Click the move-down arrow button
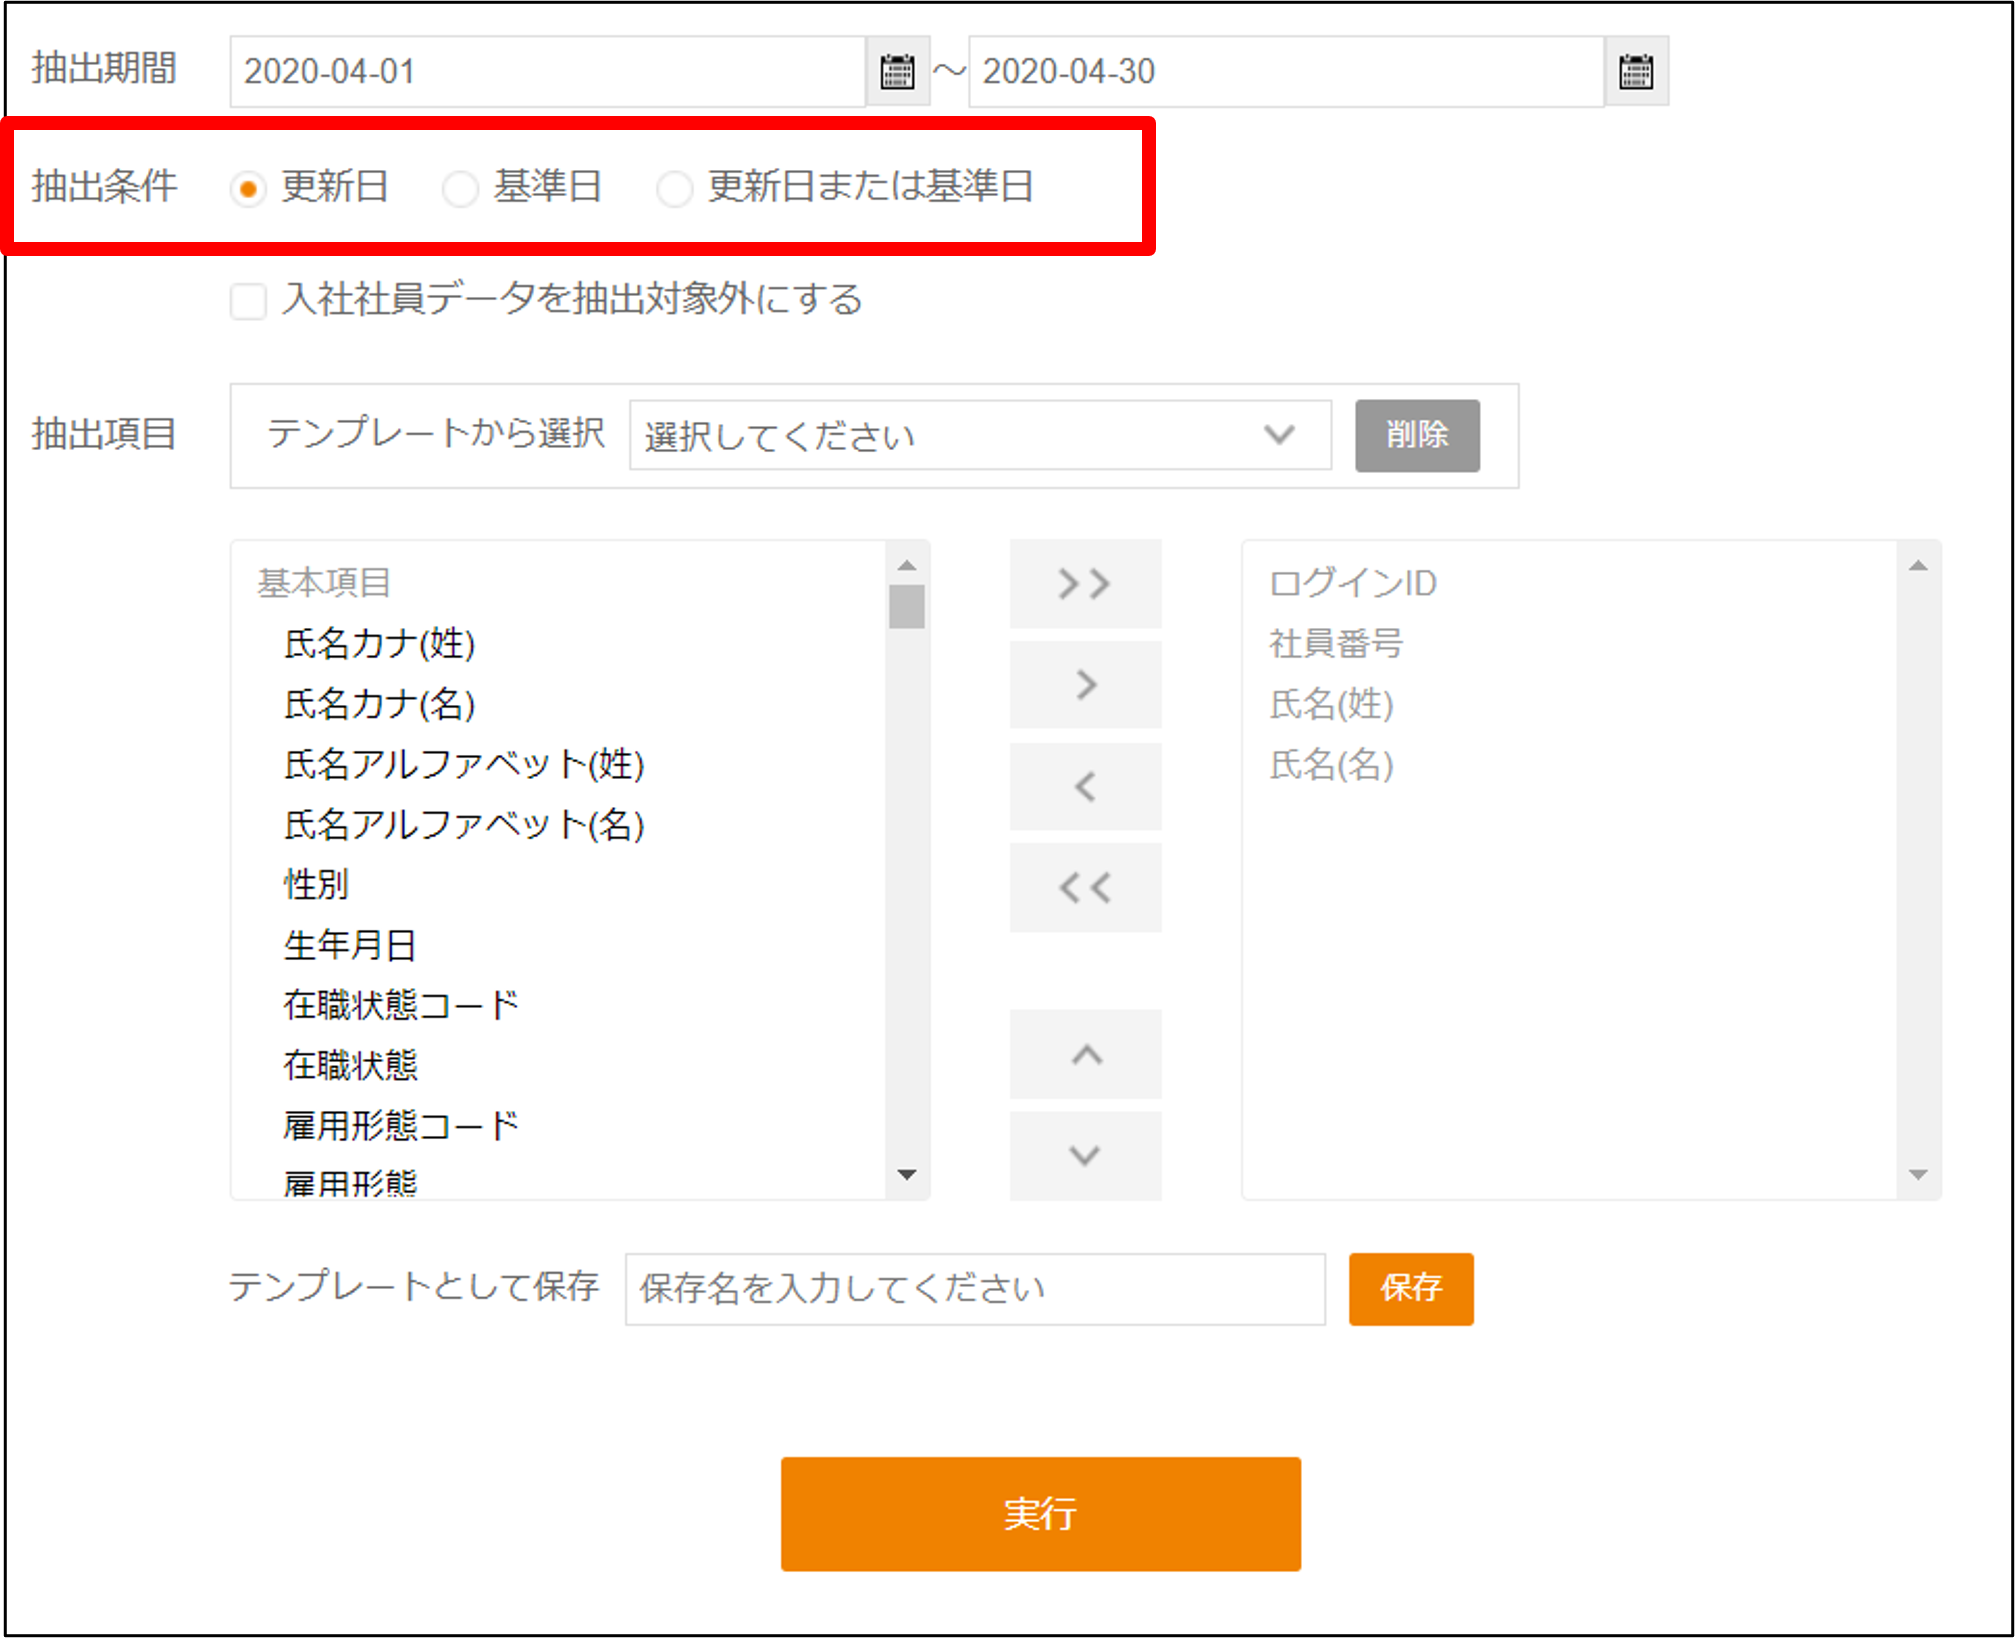The image size is (2015, 1638). tap(1085, 1156)
